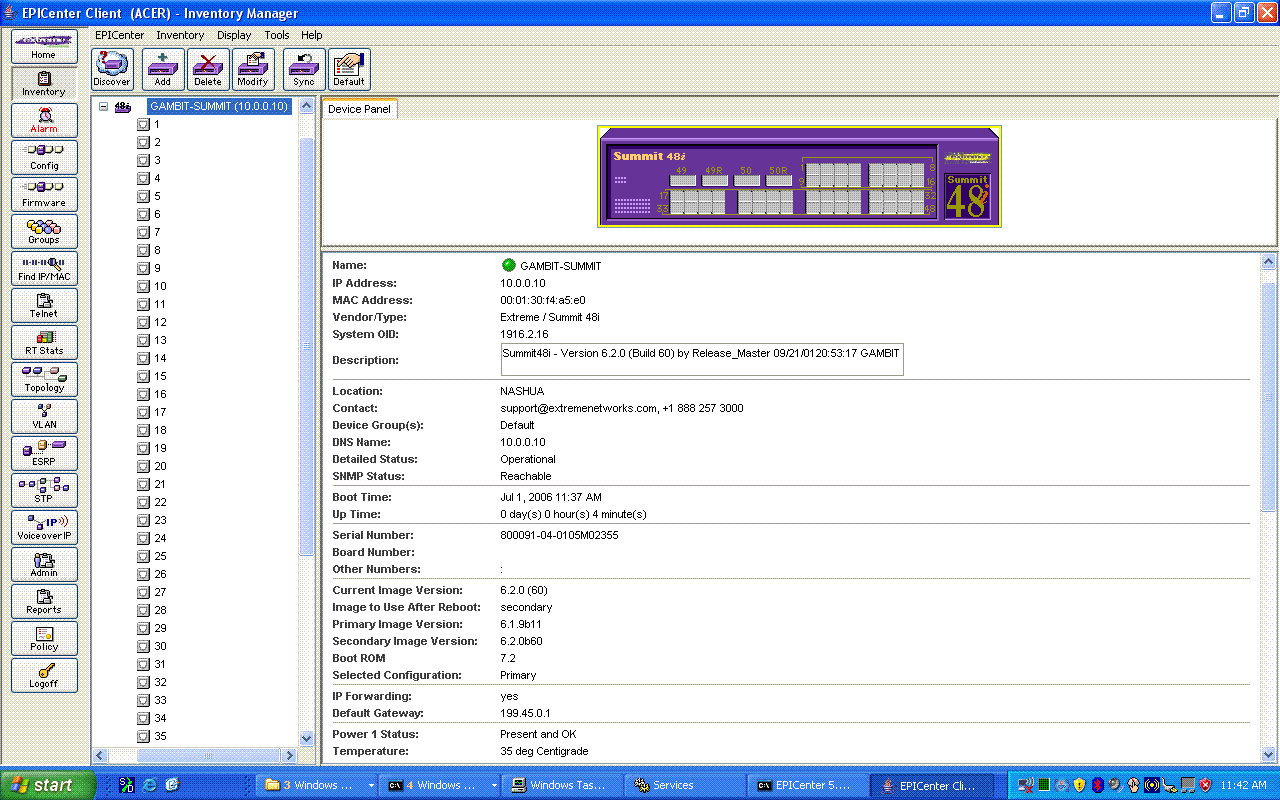Select the Device Panel tab
This screenshot has height=800, width=1280.
tap(359, 109)
